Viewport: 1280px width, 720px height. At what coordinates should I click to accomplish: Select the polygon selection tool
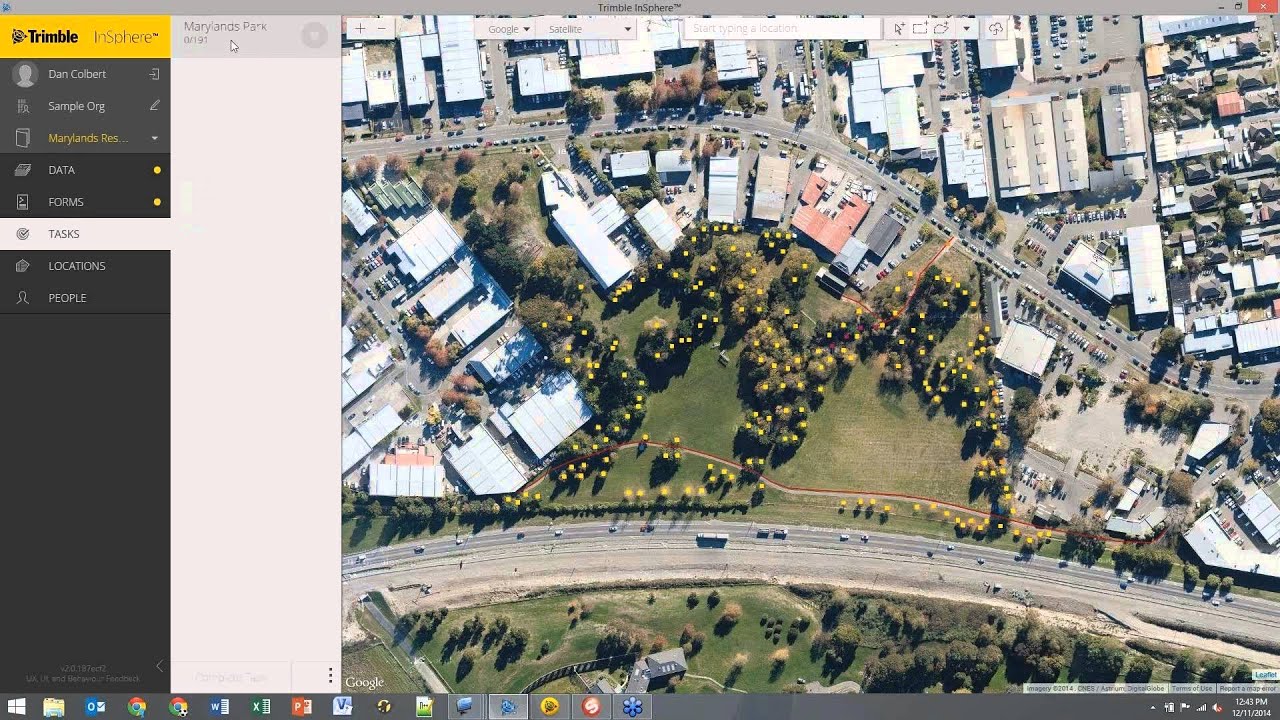(941, 29)
